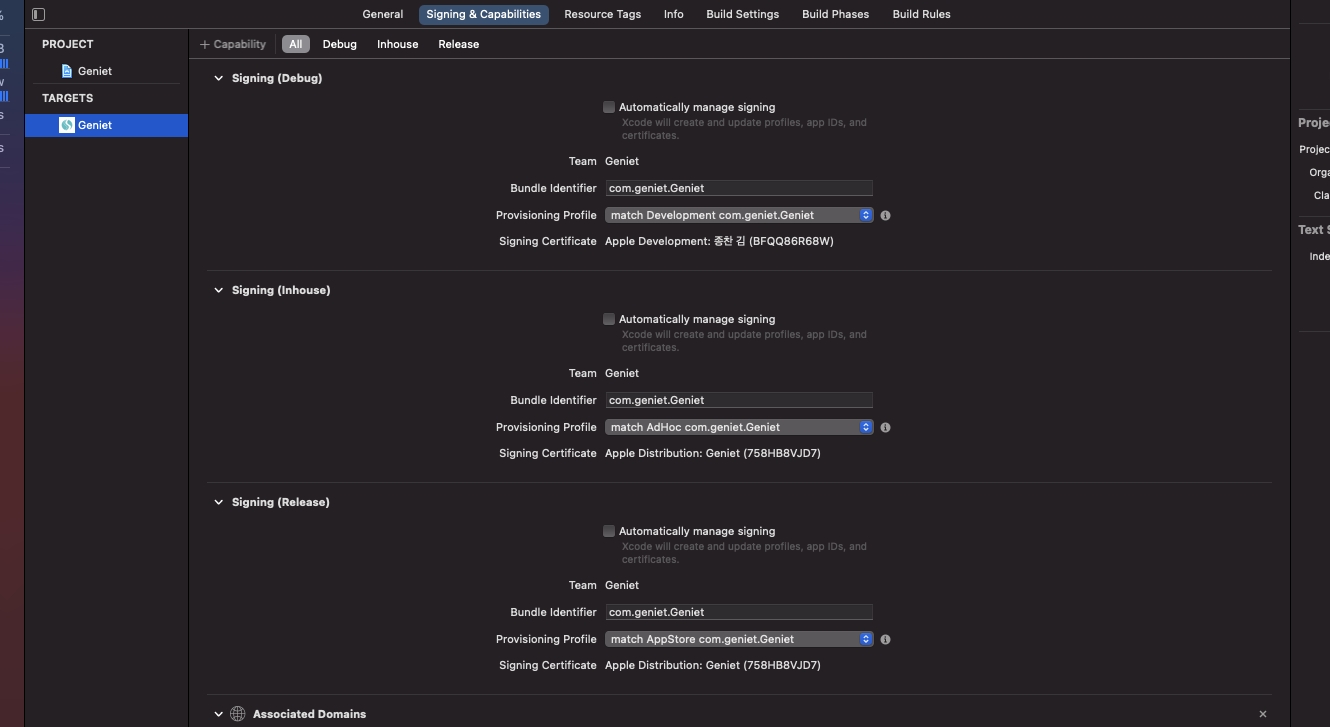Filter by Inhouse configuration
This screenshot has height=727, width=1330.
click(x=397, y=44)
